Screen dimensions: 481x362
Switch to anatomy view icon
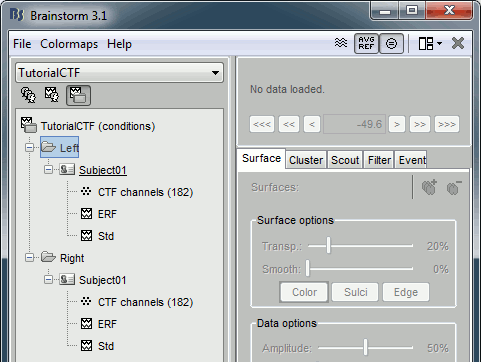tap(28, 95)
